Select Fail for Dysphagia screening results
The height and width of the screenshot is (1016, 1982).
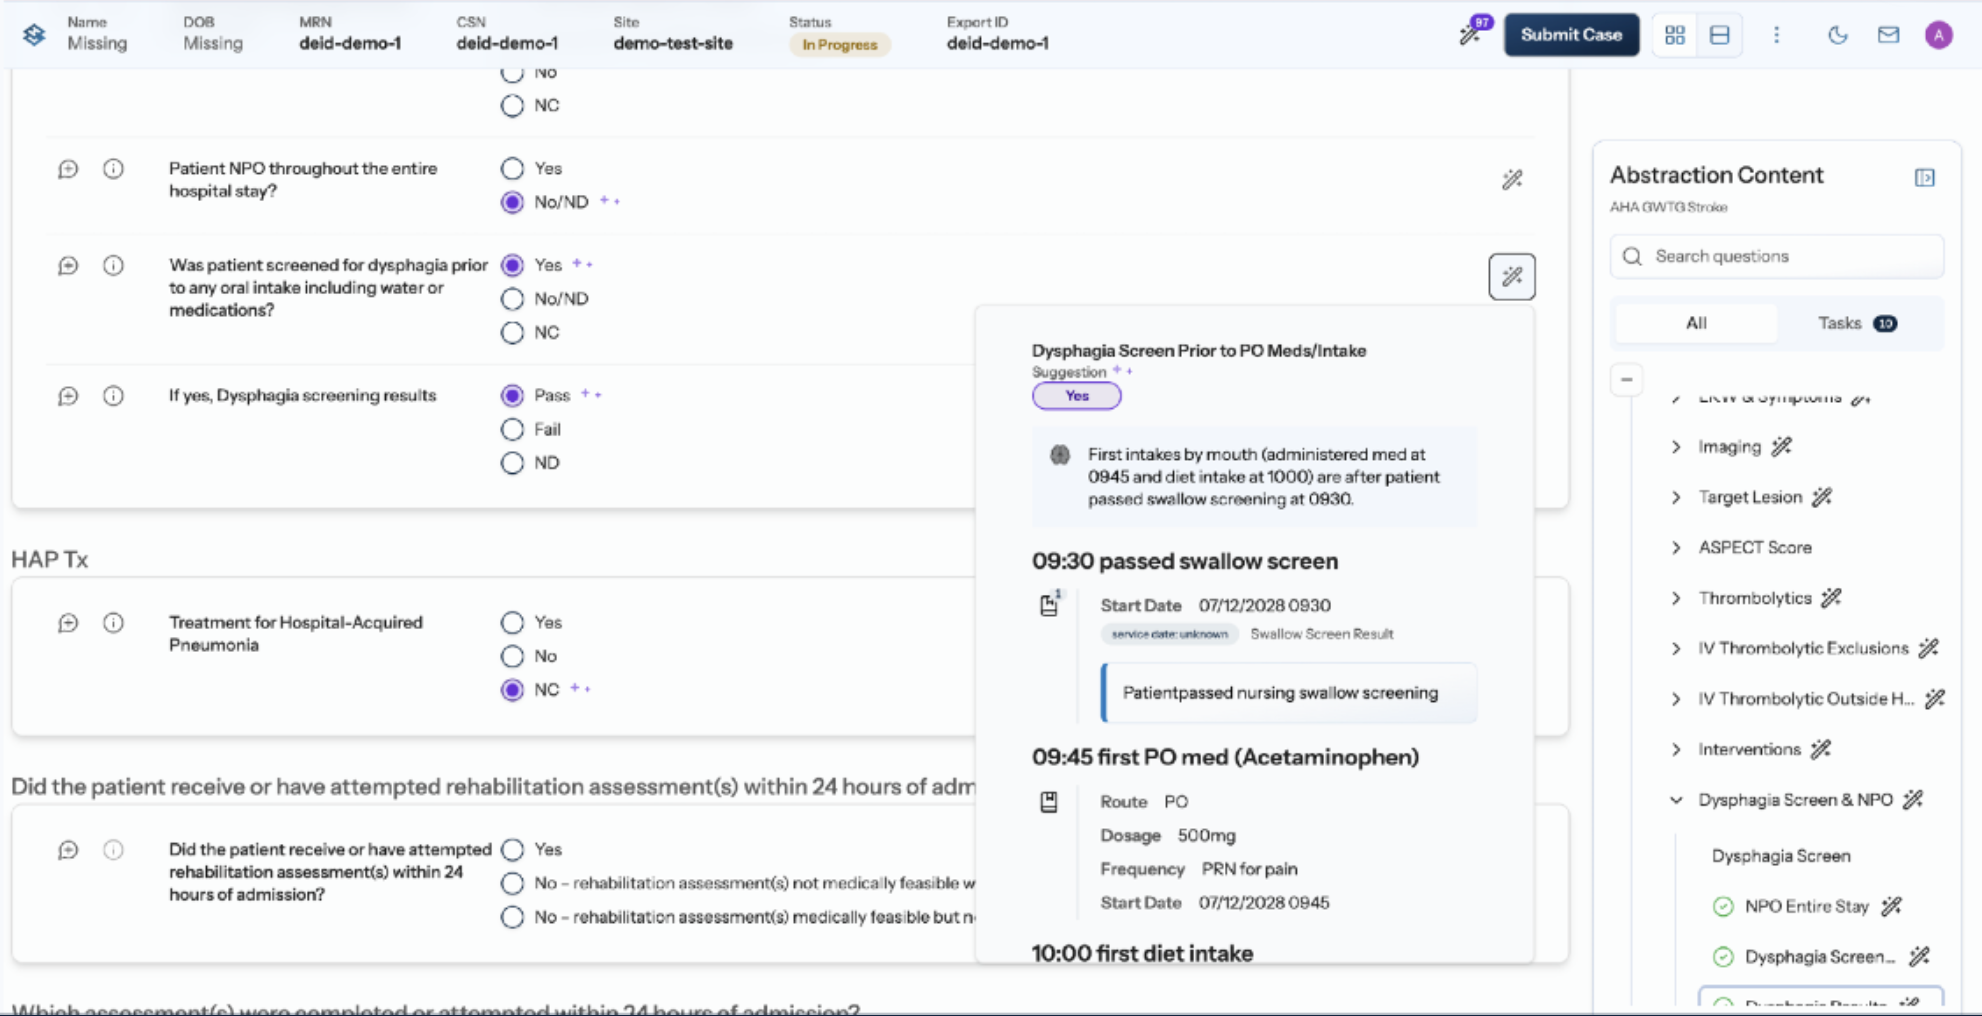pos(513,429)
